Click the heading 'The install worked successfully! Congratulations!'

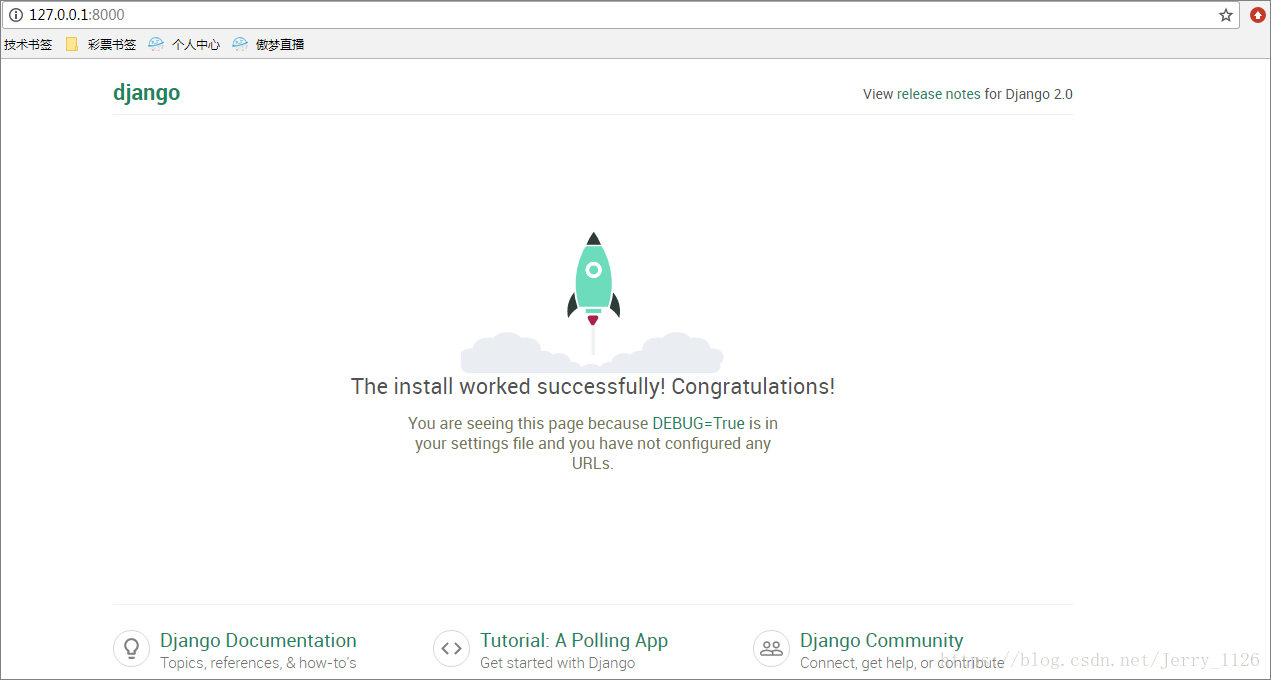(593, 386)
